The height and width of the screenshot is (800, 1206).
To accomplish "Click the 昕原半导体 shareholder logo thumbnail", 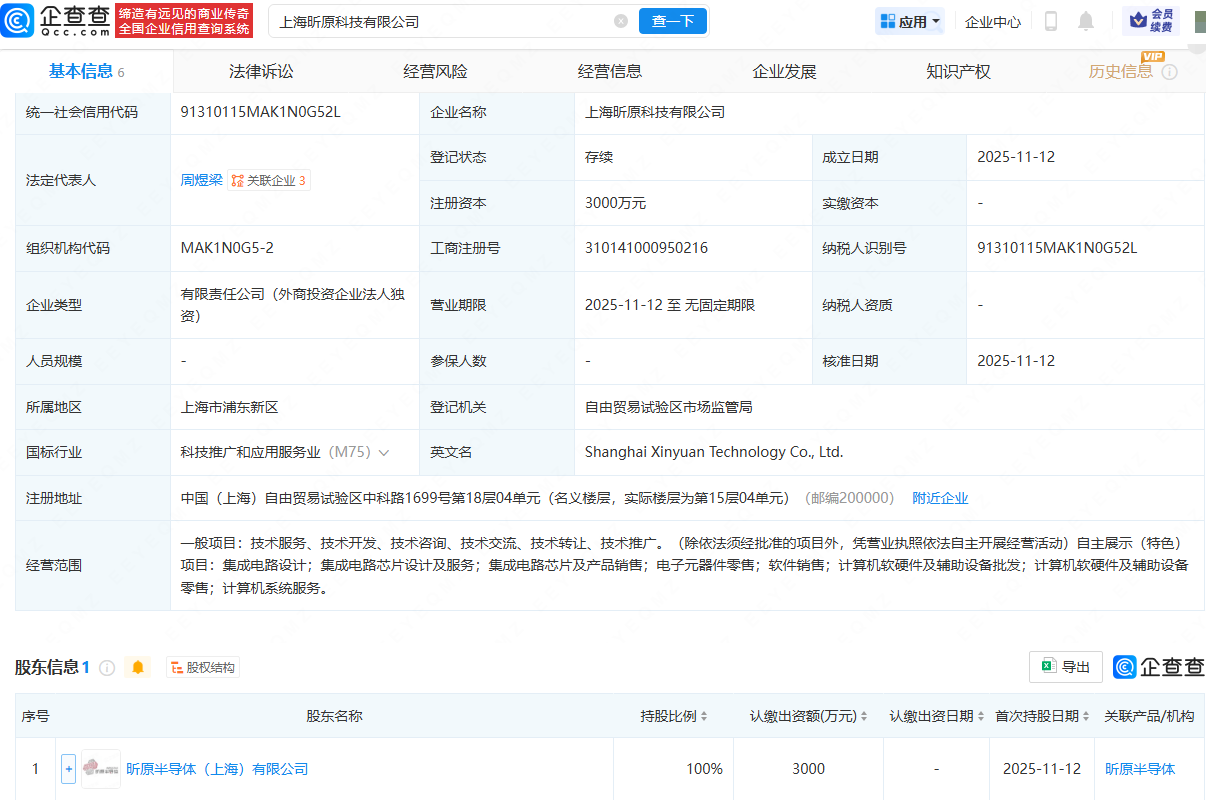I will click(x=101, y=769).
